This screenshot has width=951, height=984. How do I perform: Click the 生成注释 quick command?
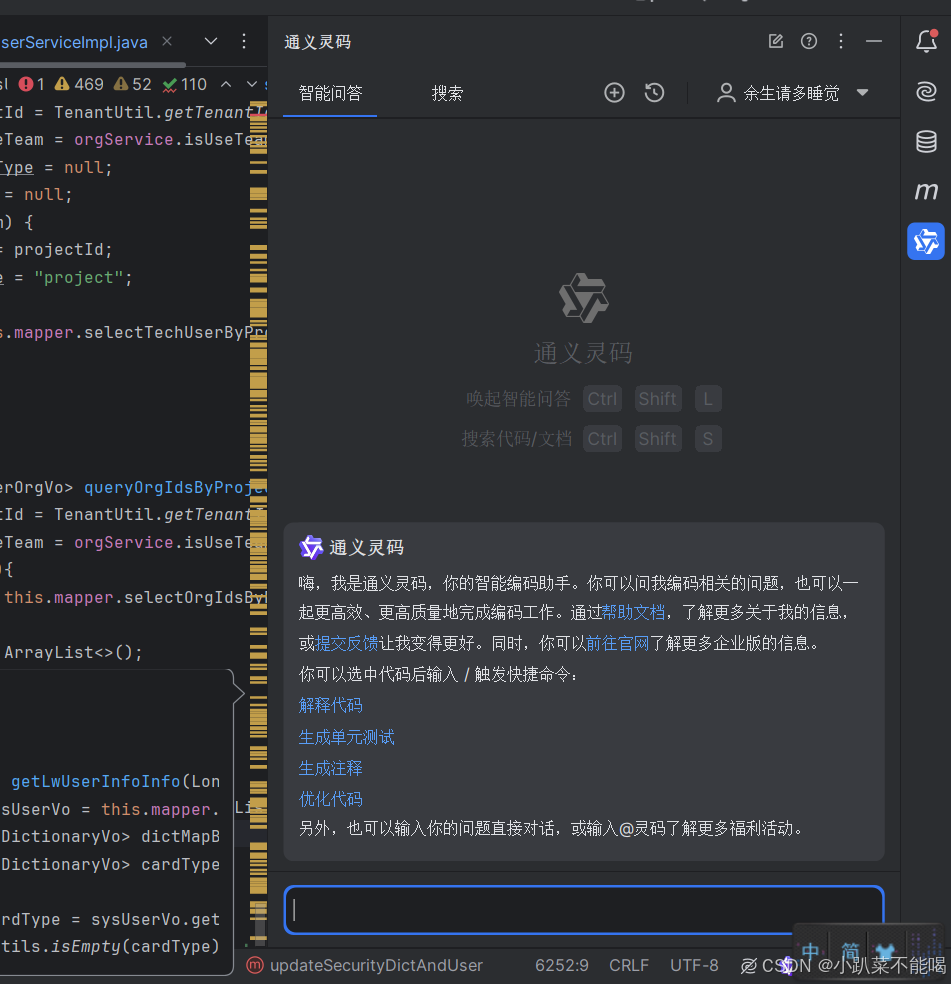(x=330, y=768)
